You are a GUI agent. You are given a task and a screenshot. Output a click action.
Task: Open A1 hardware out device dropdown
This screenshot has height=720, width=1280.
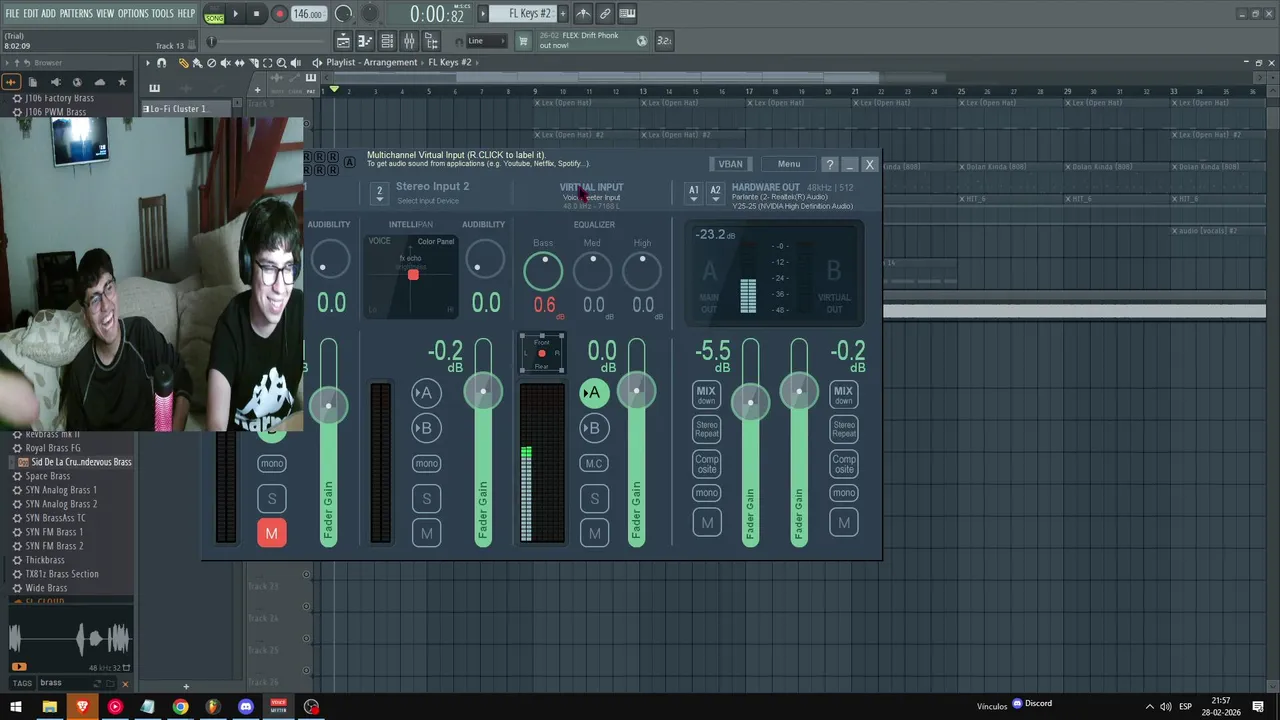click(693, 192)
